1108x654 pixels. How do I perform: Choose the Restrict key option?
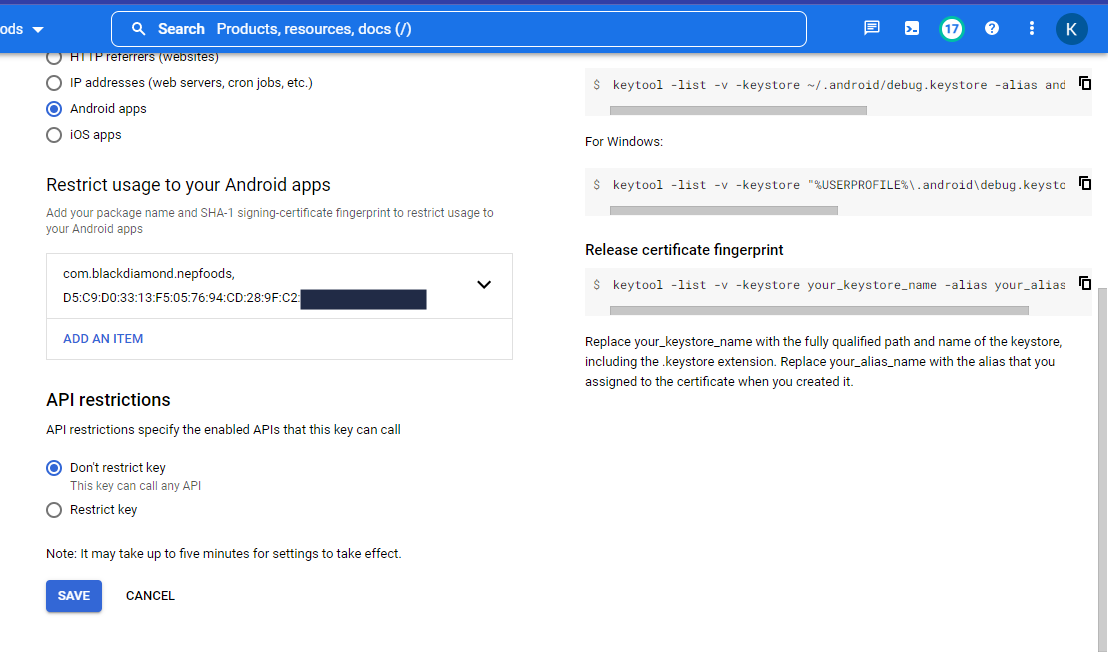(x=54, y=509)
